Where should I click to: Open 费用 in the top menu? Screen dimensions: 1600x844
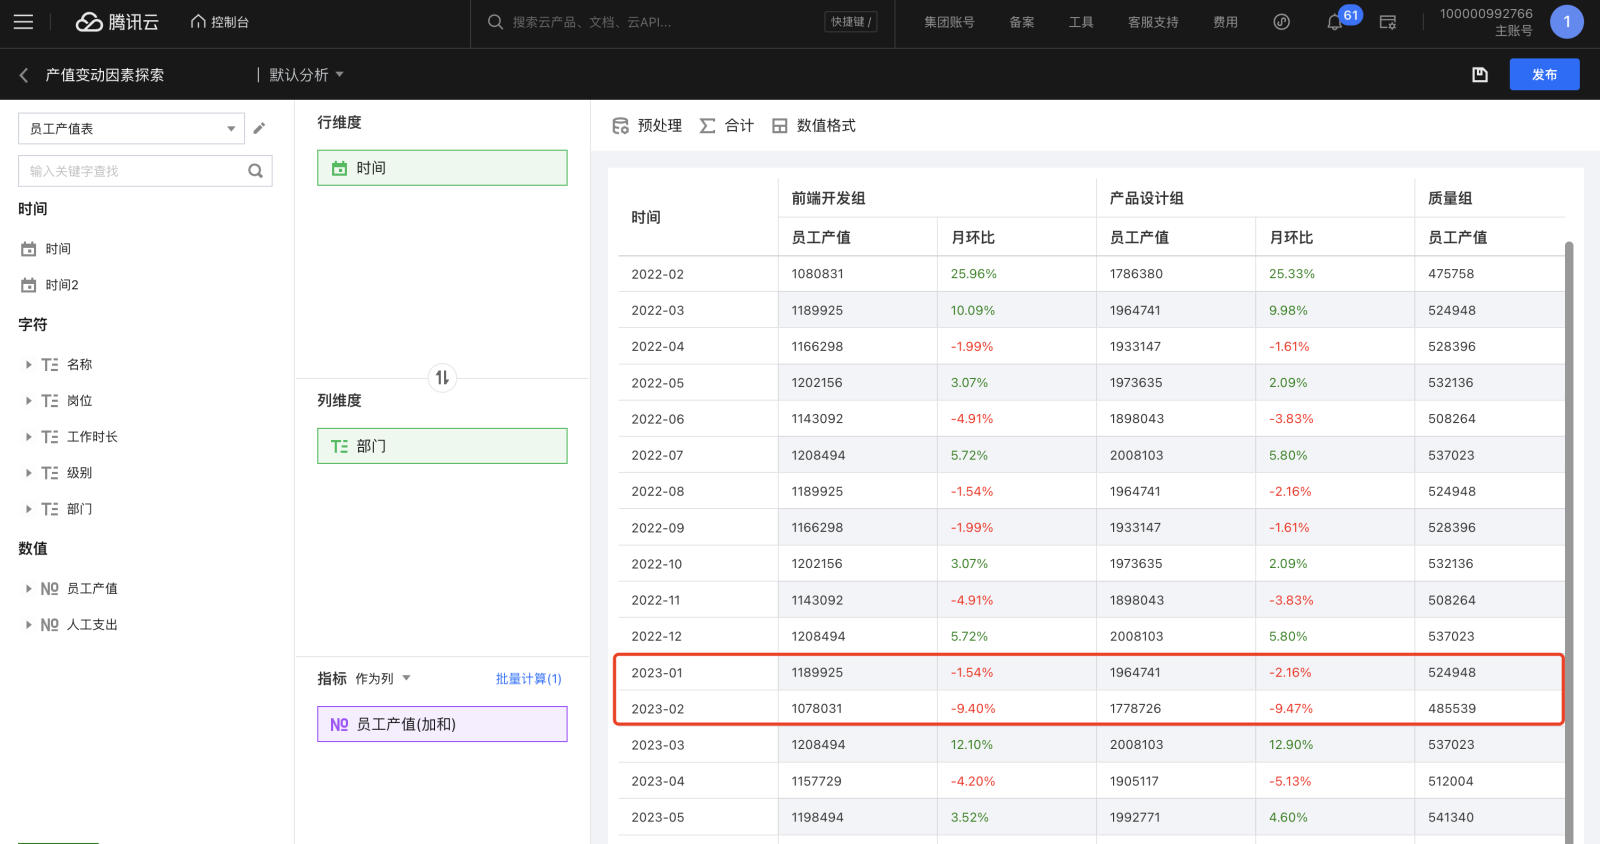click(1225, 22)
